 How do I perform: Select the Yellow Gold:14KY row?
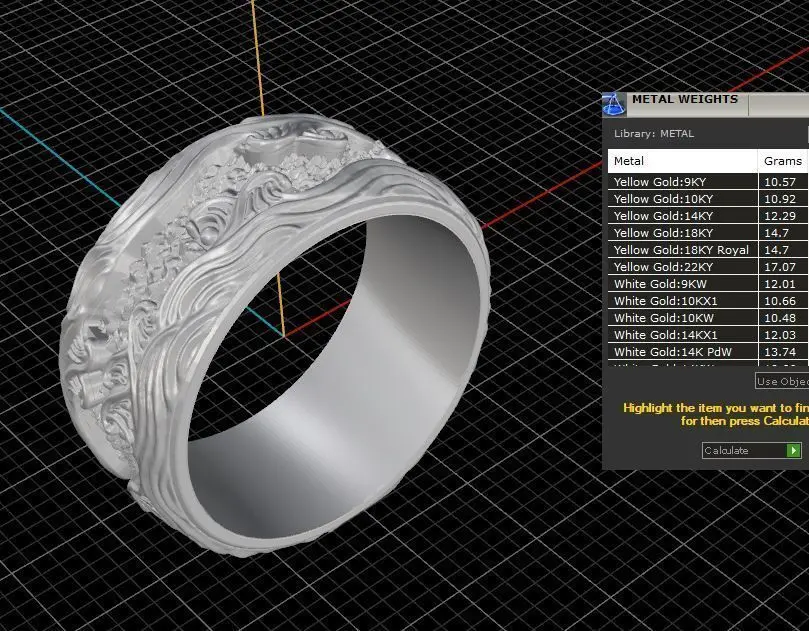coord(708,216)
